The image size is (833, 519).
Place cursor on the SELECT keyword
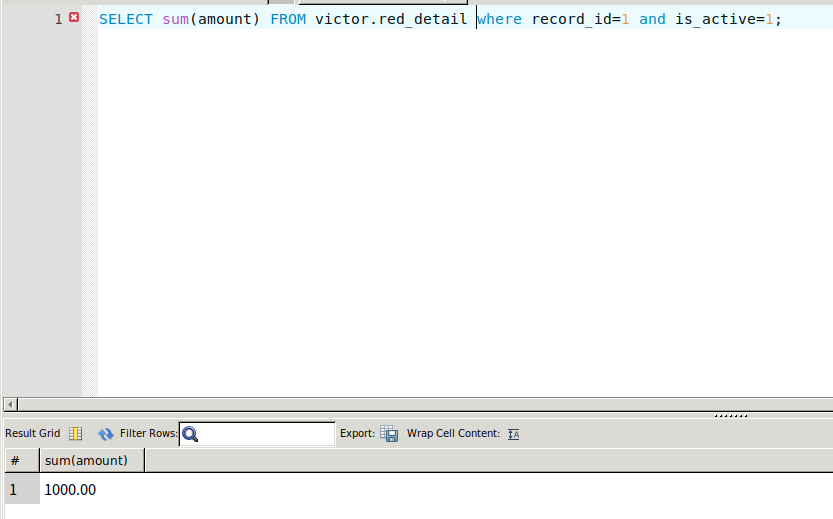pyautogui.click(x=125, y=19)
